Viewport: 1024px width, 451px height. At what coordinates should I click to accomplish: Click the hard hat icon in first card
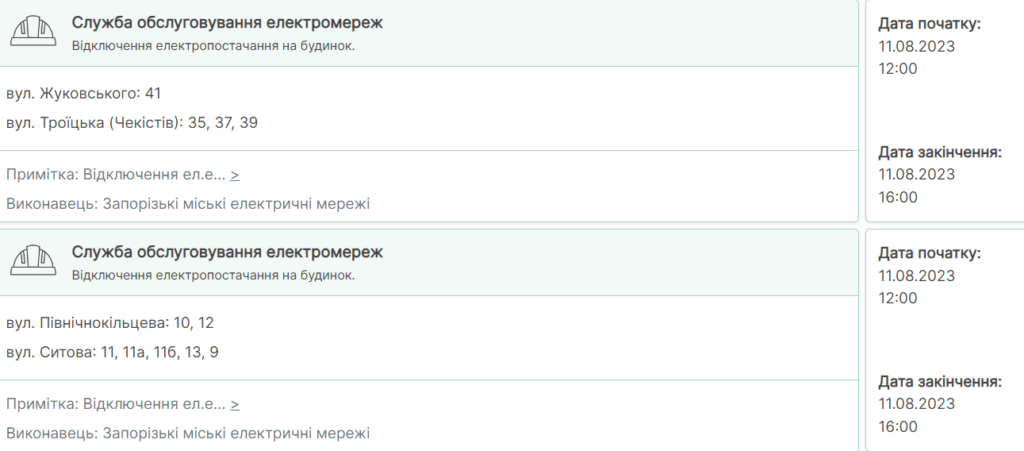click(33, 31)
